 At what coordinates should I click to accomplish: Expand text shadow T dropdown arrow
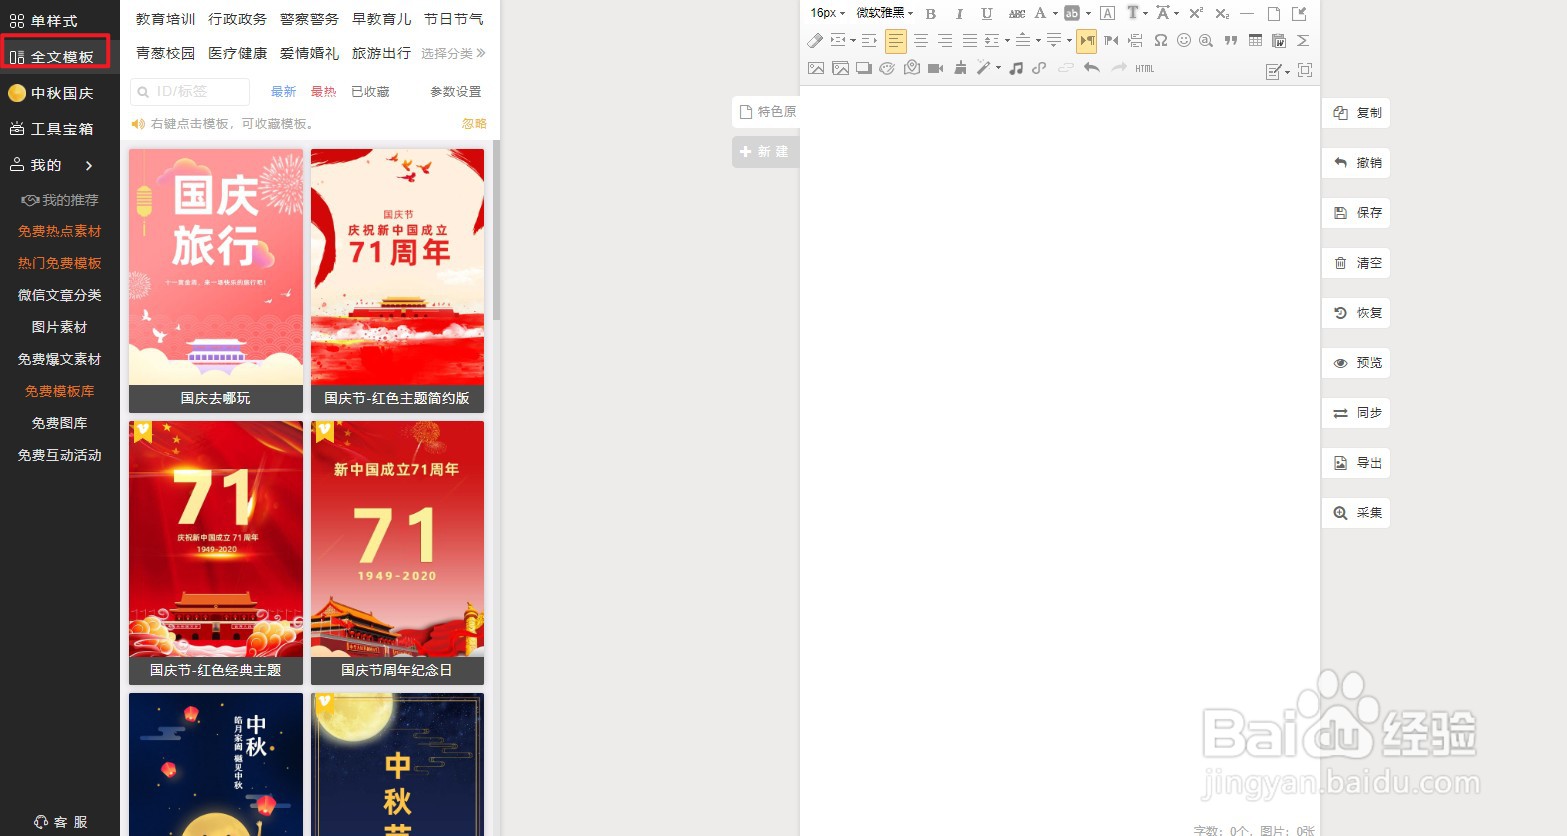click(x=1145, y=14)
